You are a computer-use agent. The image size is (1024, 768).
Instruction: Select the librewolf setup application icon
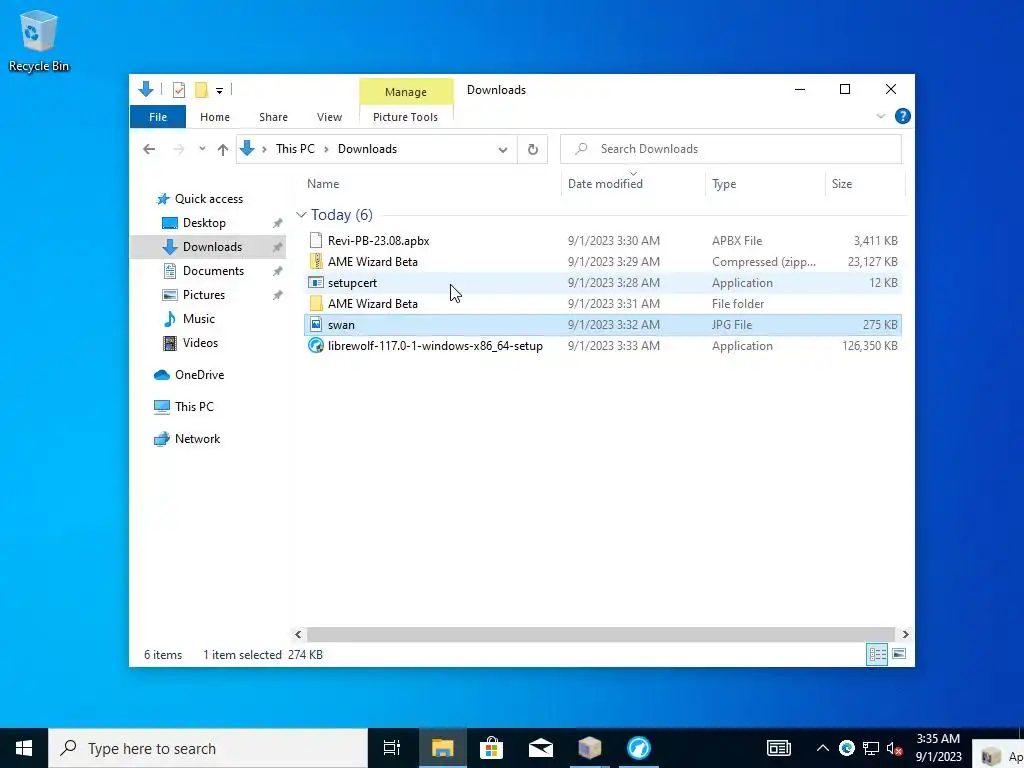(x=316, y=345)
